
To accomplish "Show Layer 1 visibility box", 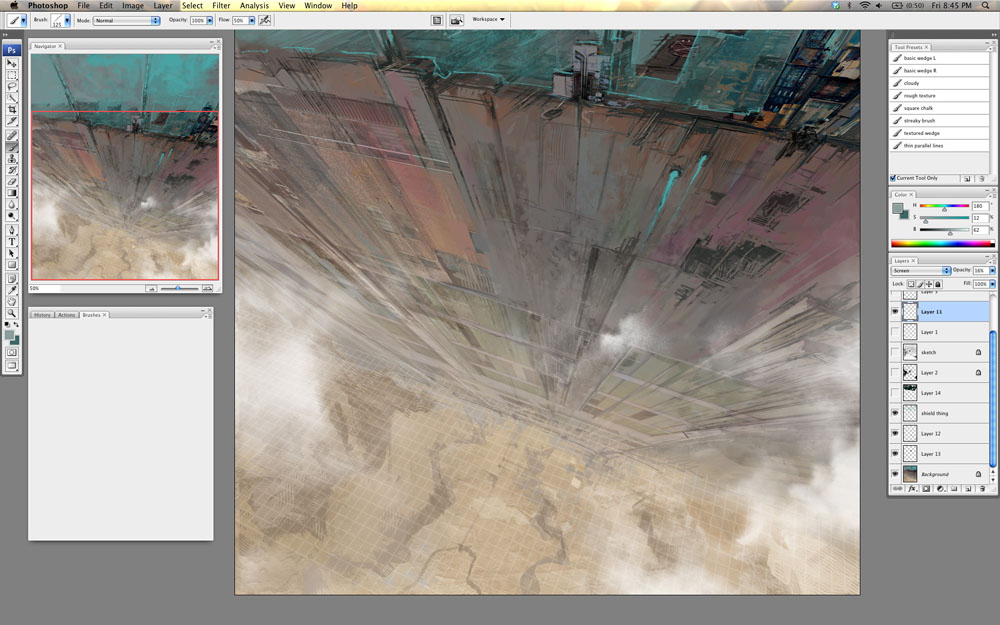I will tap(895, 332).
